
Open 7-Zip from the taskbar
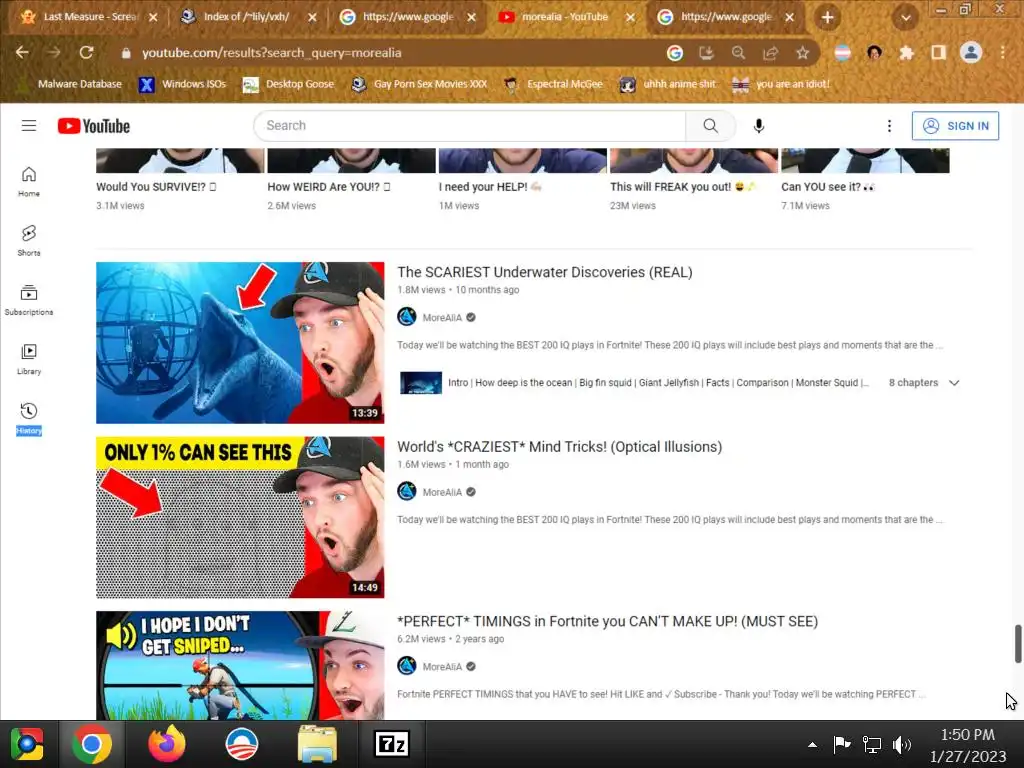(x=391, y=744)
